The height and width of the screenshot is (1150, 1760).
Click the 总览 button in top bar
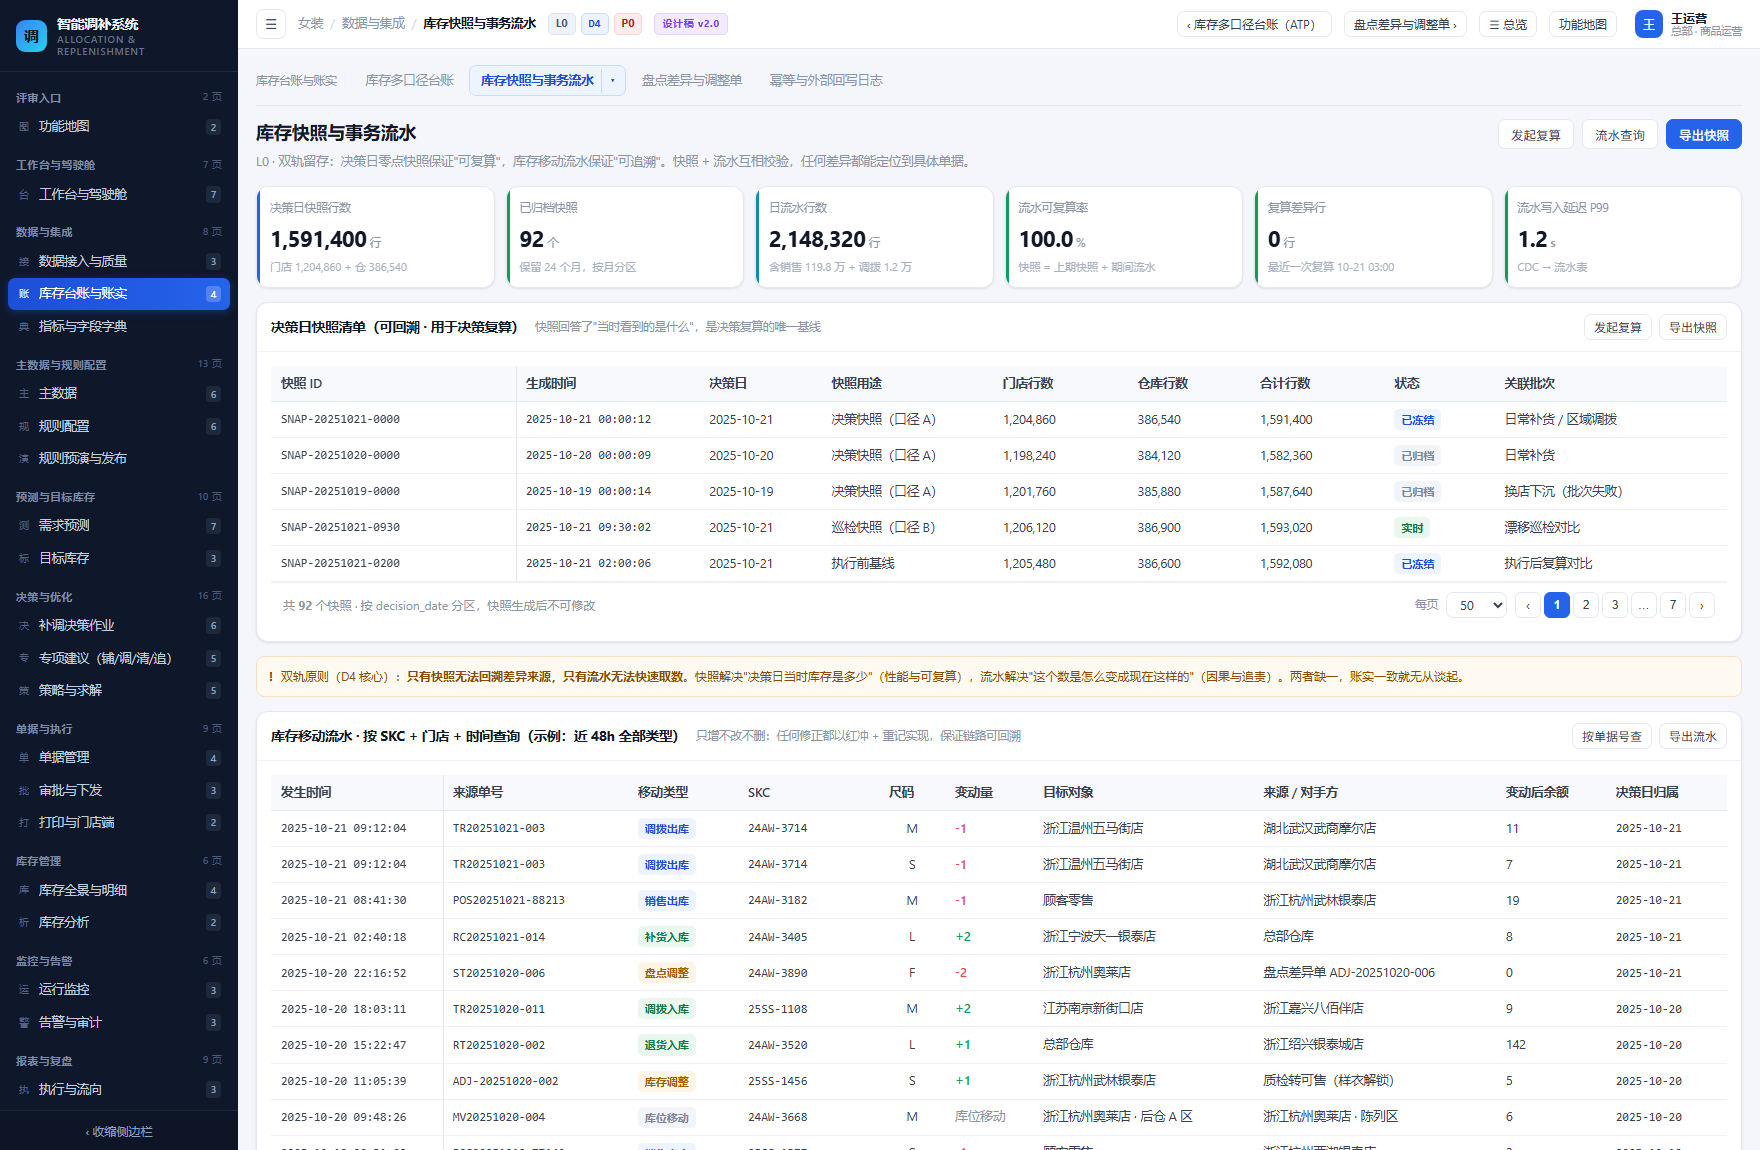click(1508, 25)
